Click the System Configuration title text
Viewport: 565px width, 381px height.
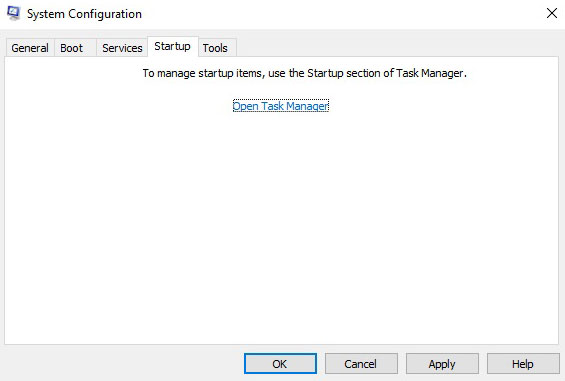[x=84, y=14]
